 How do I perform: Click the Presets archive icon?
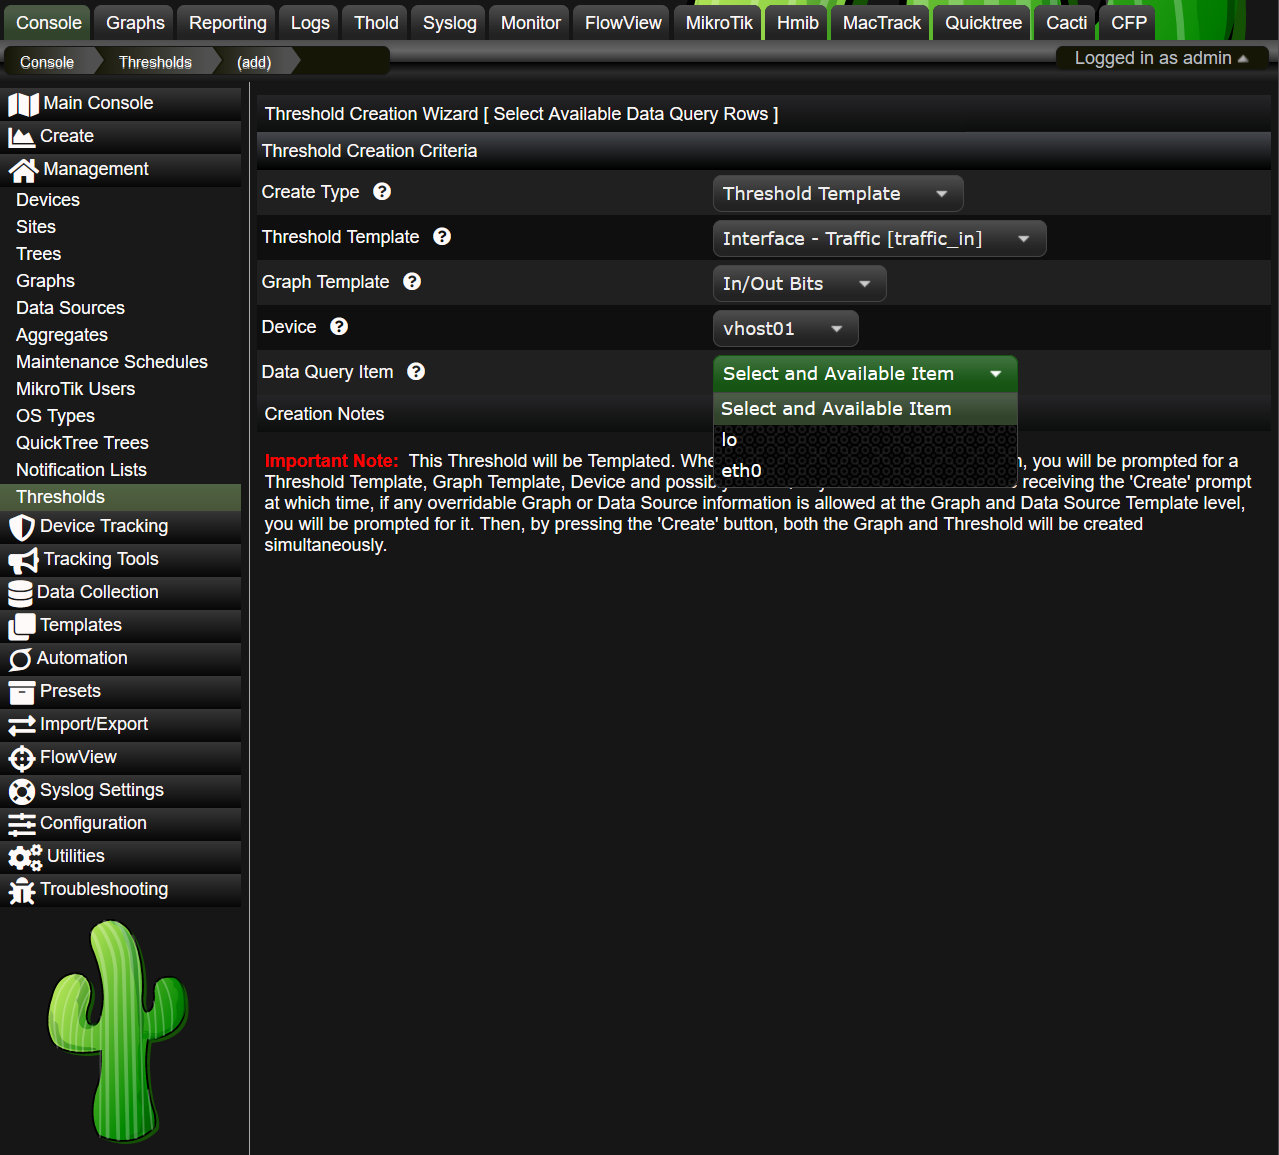pyautogui.click(x=22, y=692)
